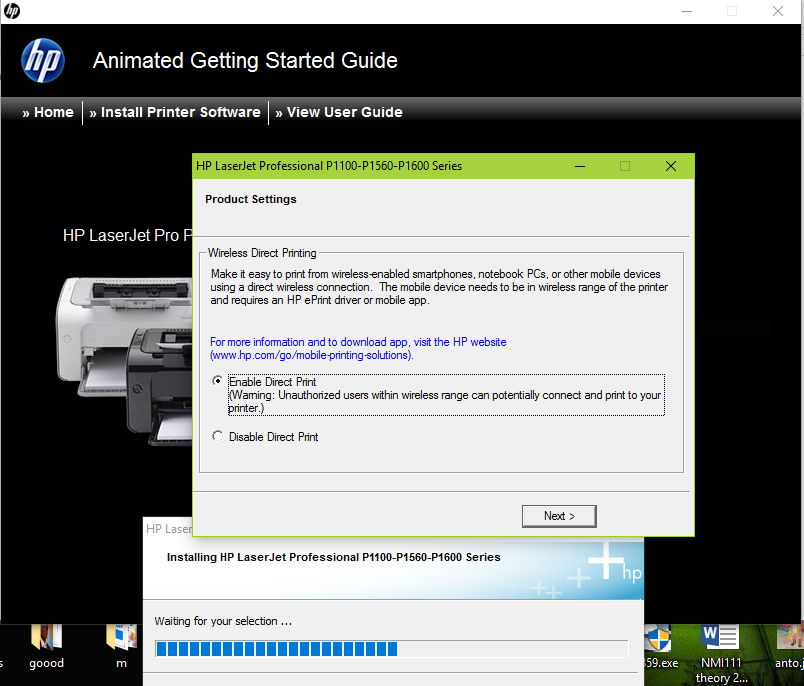Open the HP mobile printing solutions link
This screenshot has width=804, height=686.
click(358, 348)
